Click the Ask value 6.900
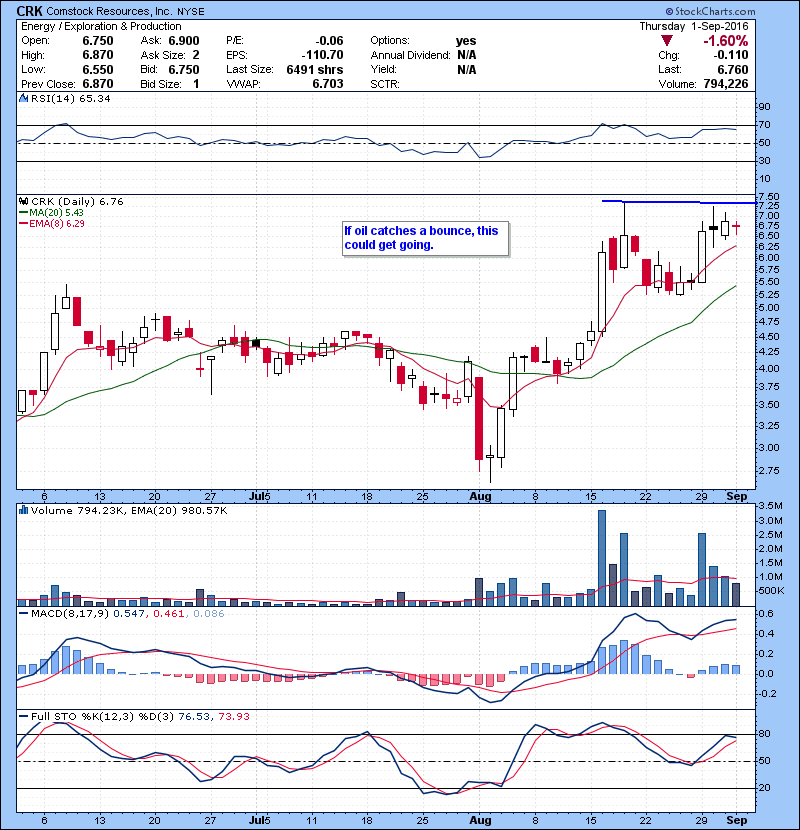This screenshot has height=830, width=800. [x=184, y=41]
